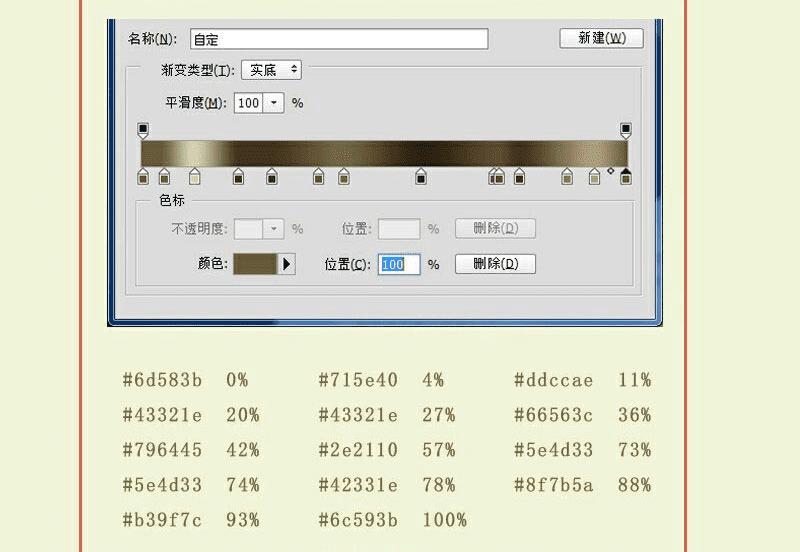Click the 88% position text
The height and width of the screenshot is (552, 800).
click(635, 485)
